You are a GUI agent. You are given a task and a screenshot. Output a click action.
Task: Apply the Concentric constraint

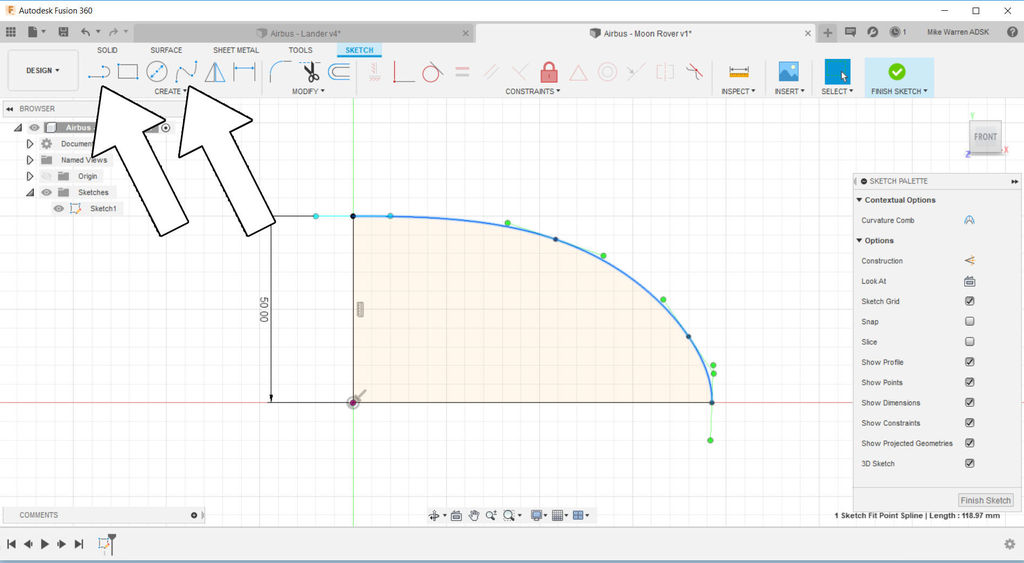607,72
